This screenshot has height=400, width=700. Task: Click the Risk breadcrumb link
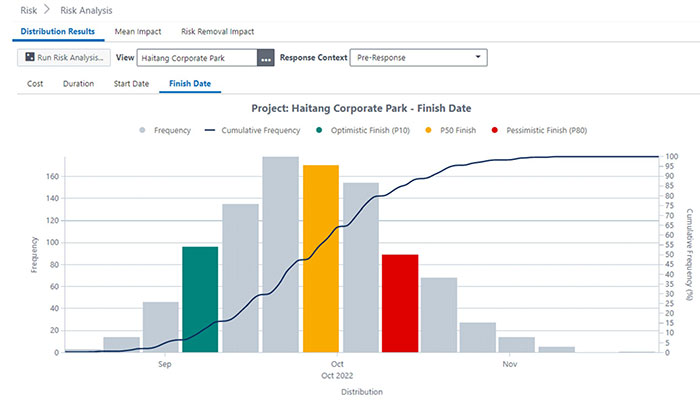29,10
